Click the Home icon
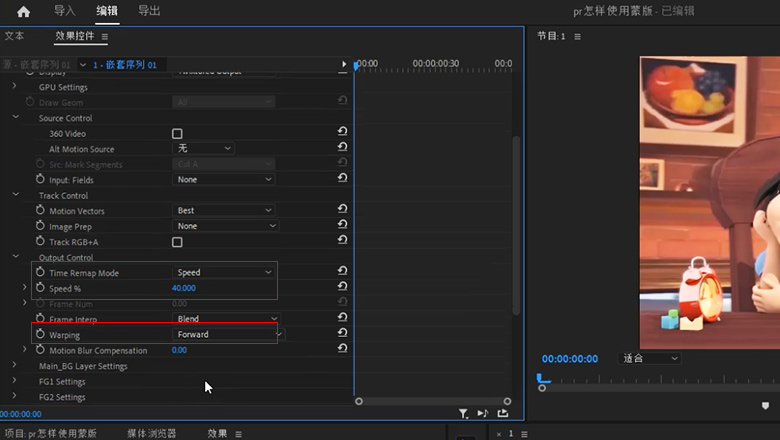This screenshot has width=780, height=440. [23, 12]
